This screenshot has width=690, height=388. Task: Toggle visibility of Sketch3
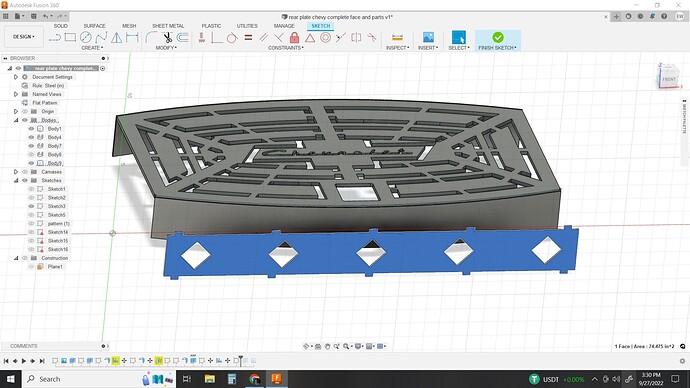point(31,206)
